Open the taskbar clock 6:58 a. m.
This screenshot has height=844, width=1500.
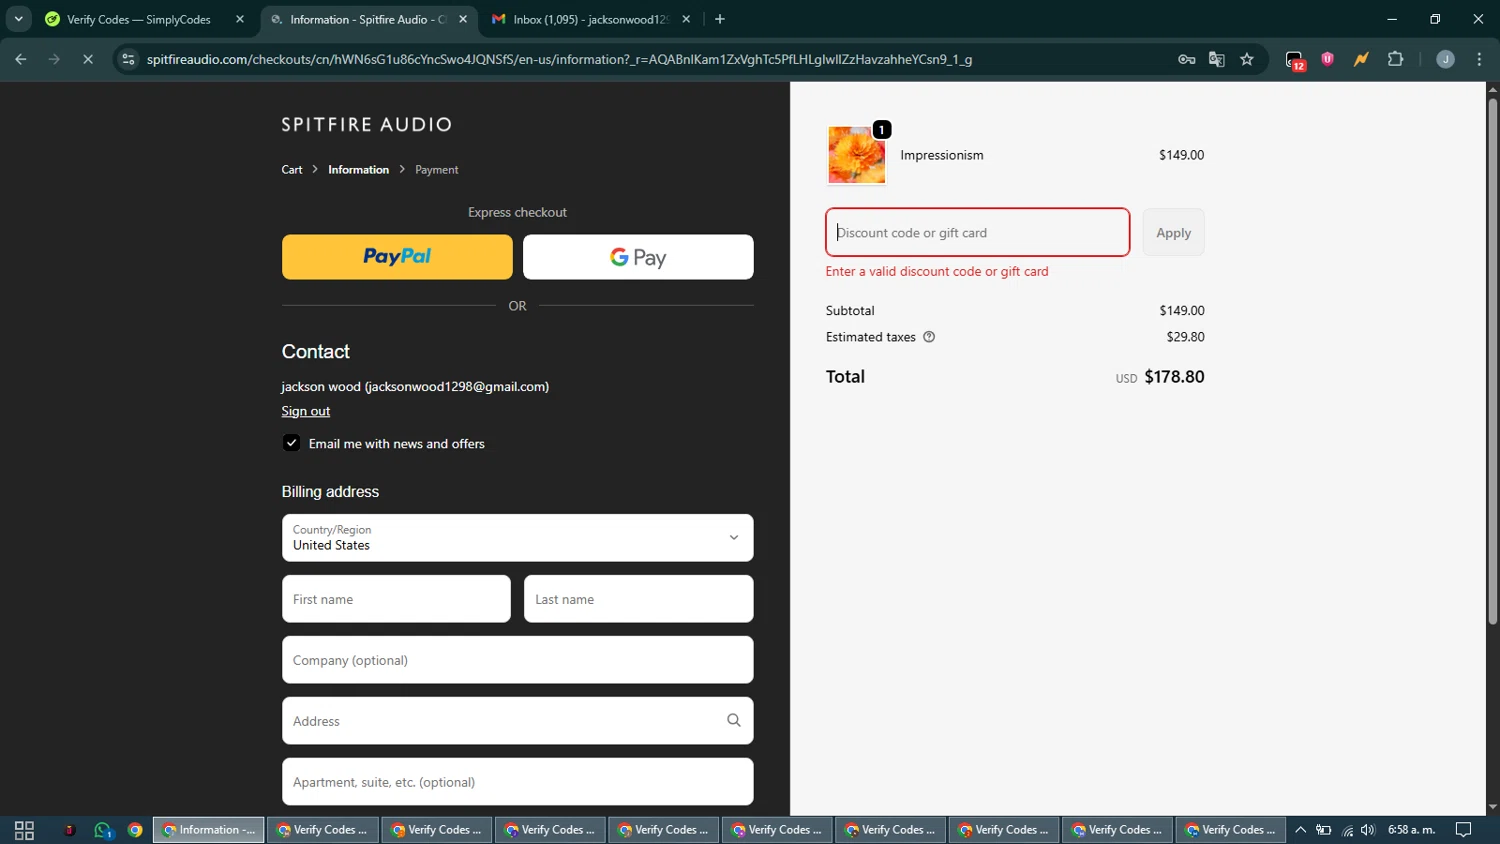tap(1412, 830)
